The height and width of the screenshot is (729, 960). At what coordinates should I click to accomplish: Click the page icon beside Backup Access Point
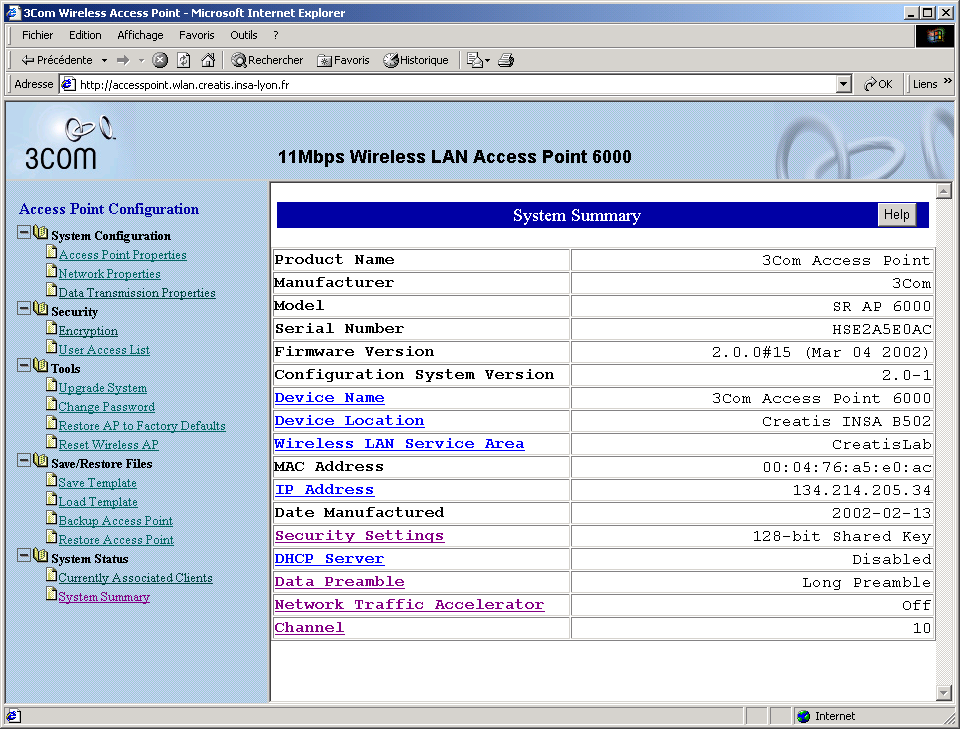coord(52,517)
